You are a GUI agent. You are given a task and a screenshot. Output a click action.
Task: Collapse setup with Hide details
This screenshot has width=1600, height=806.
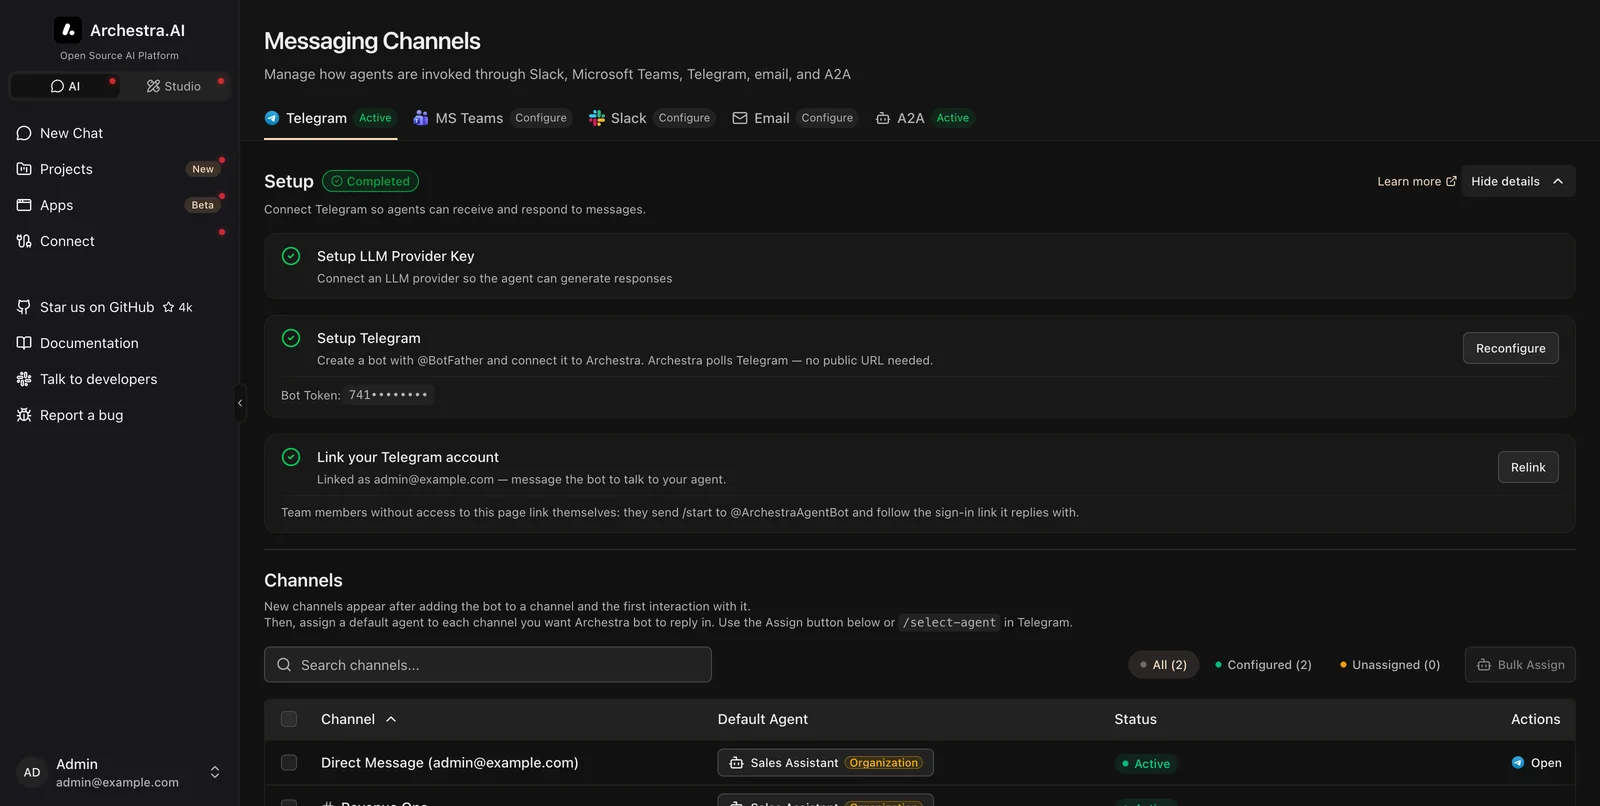pos(1518,181)
